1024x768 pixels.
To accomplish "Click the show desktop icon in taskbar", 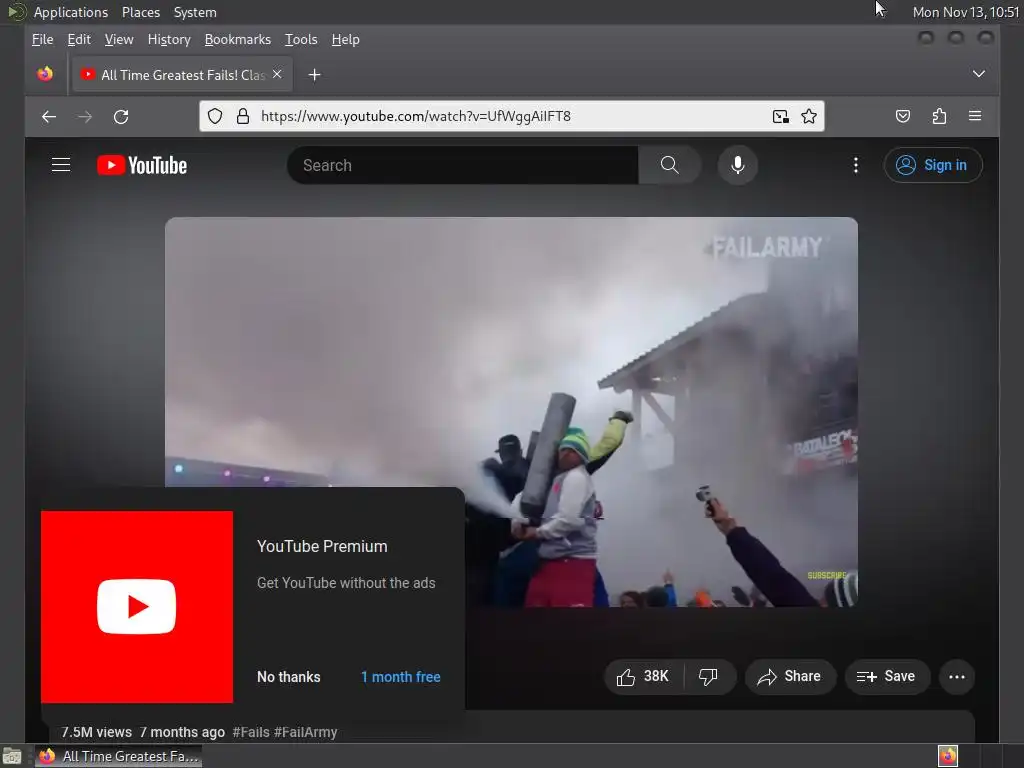I will (12, 756).
